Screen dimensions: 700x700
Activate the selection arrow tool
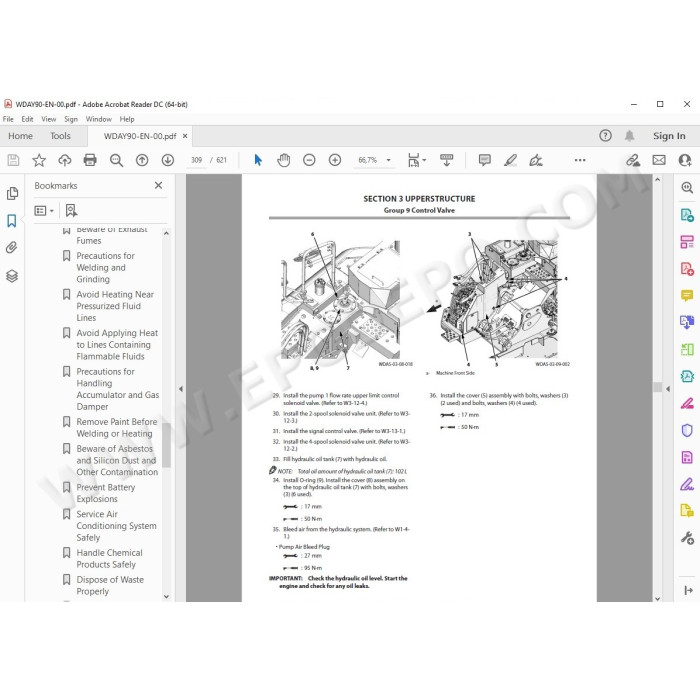coord(258,160)
